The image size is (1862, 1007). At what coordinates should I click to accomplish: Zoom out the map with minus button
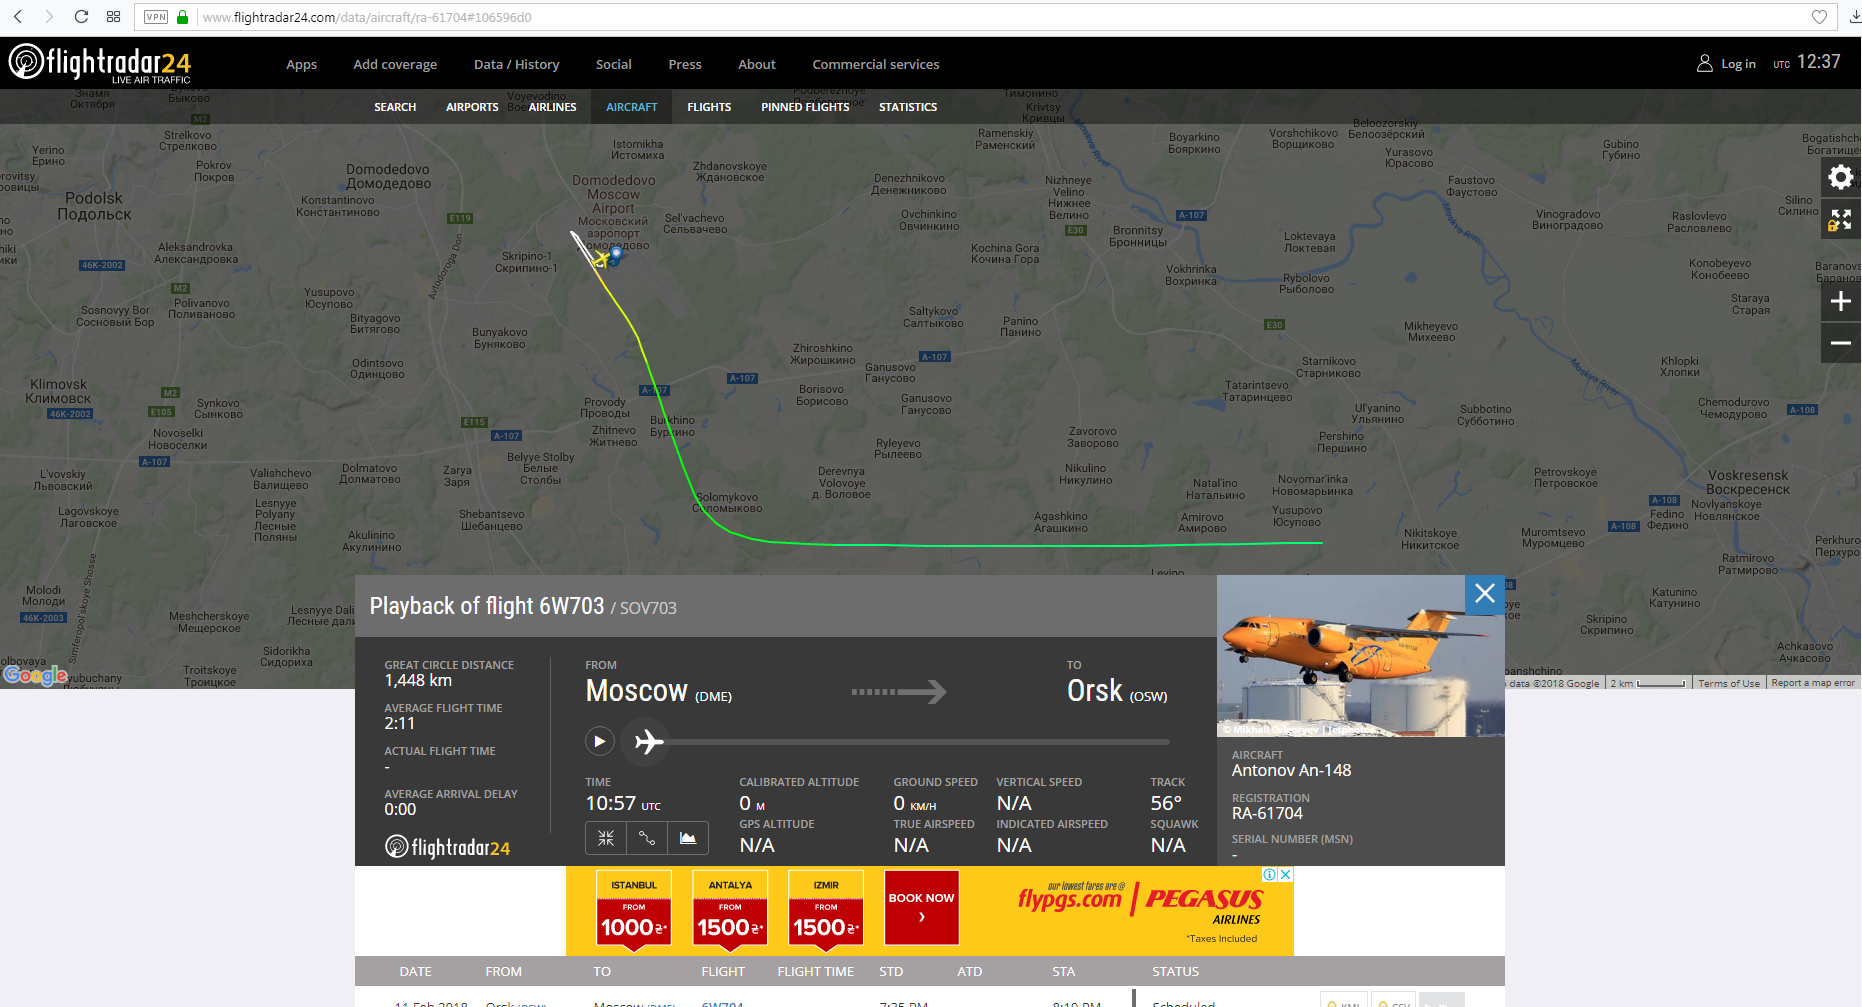1840,343
